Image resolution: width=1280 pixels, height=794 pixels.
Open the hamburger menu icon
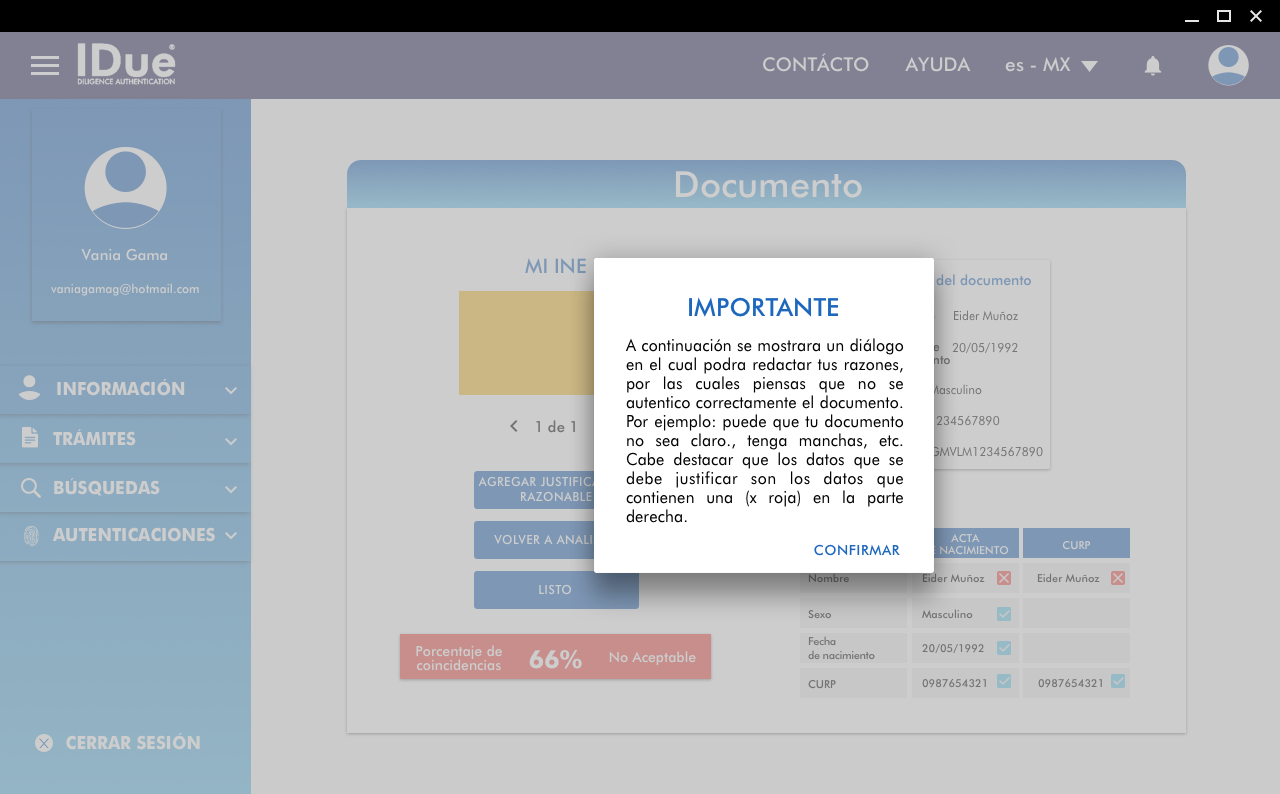pyautogui.click(x=45, y=66)
